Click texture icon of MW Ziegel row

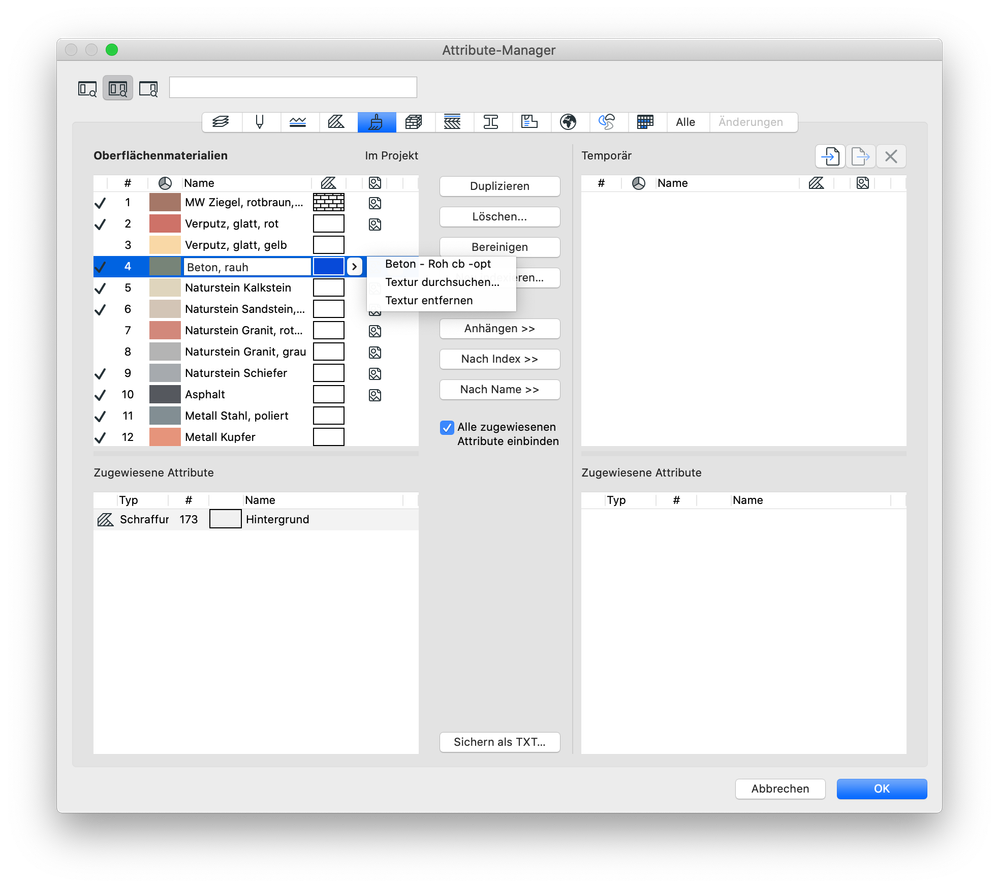click(375, 203)
